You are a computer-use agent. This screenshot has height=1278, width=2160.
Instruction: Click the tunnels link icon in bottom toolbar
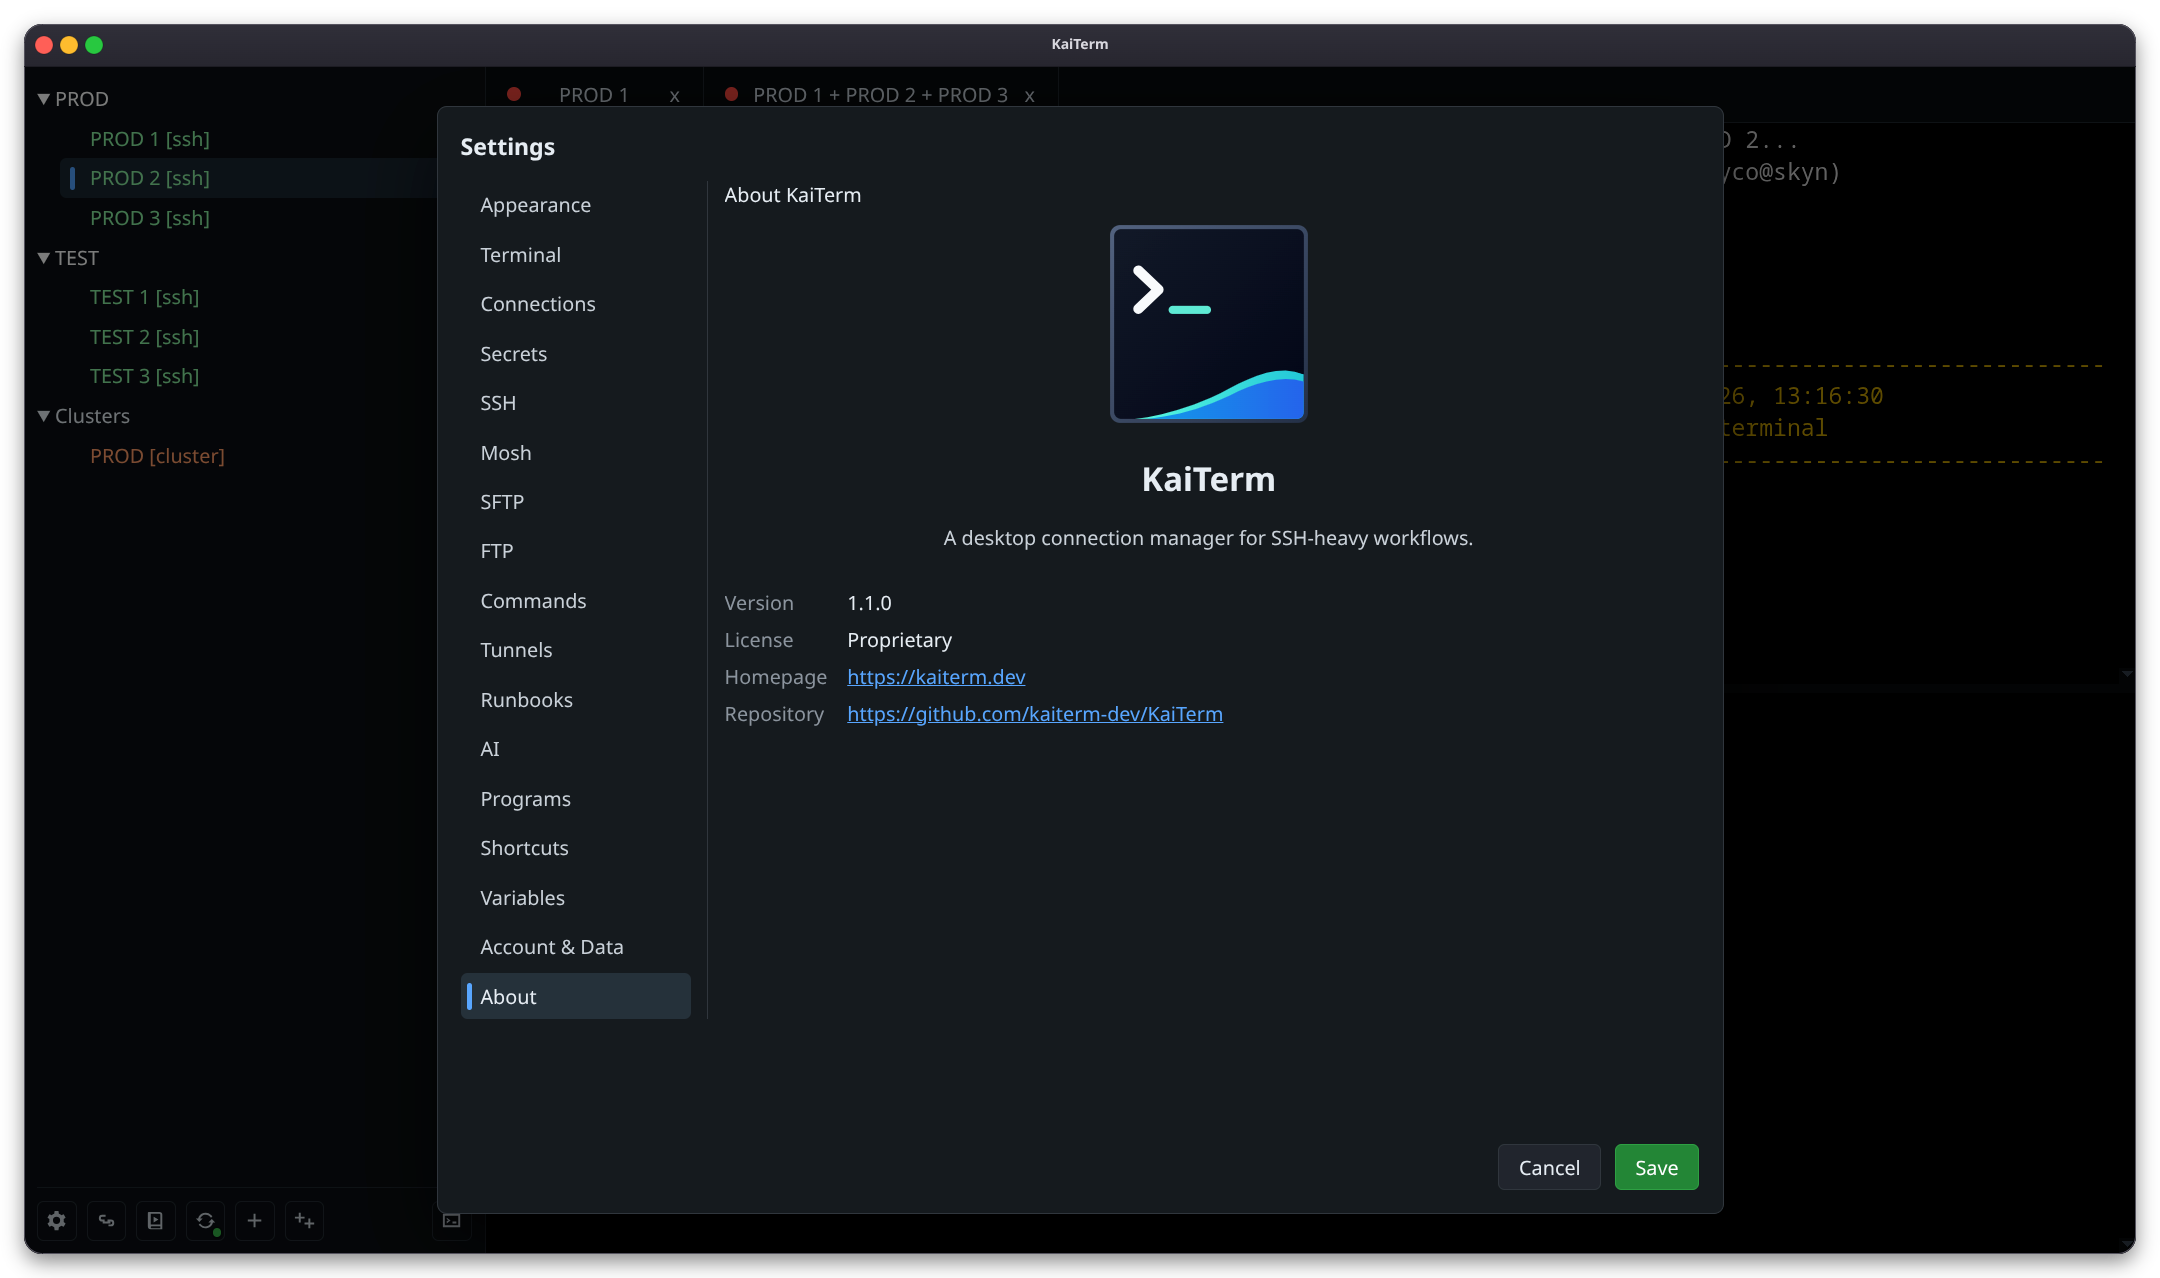click(x=106, y=1220)
